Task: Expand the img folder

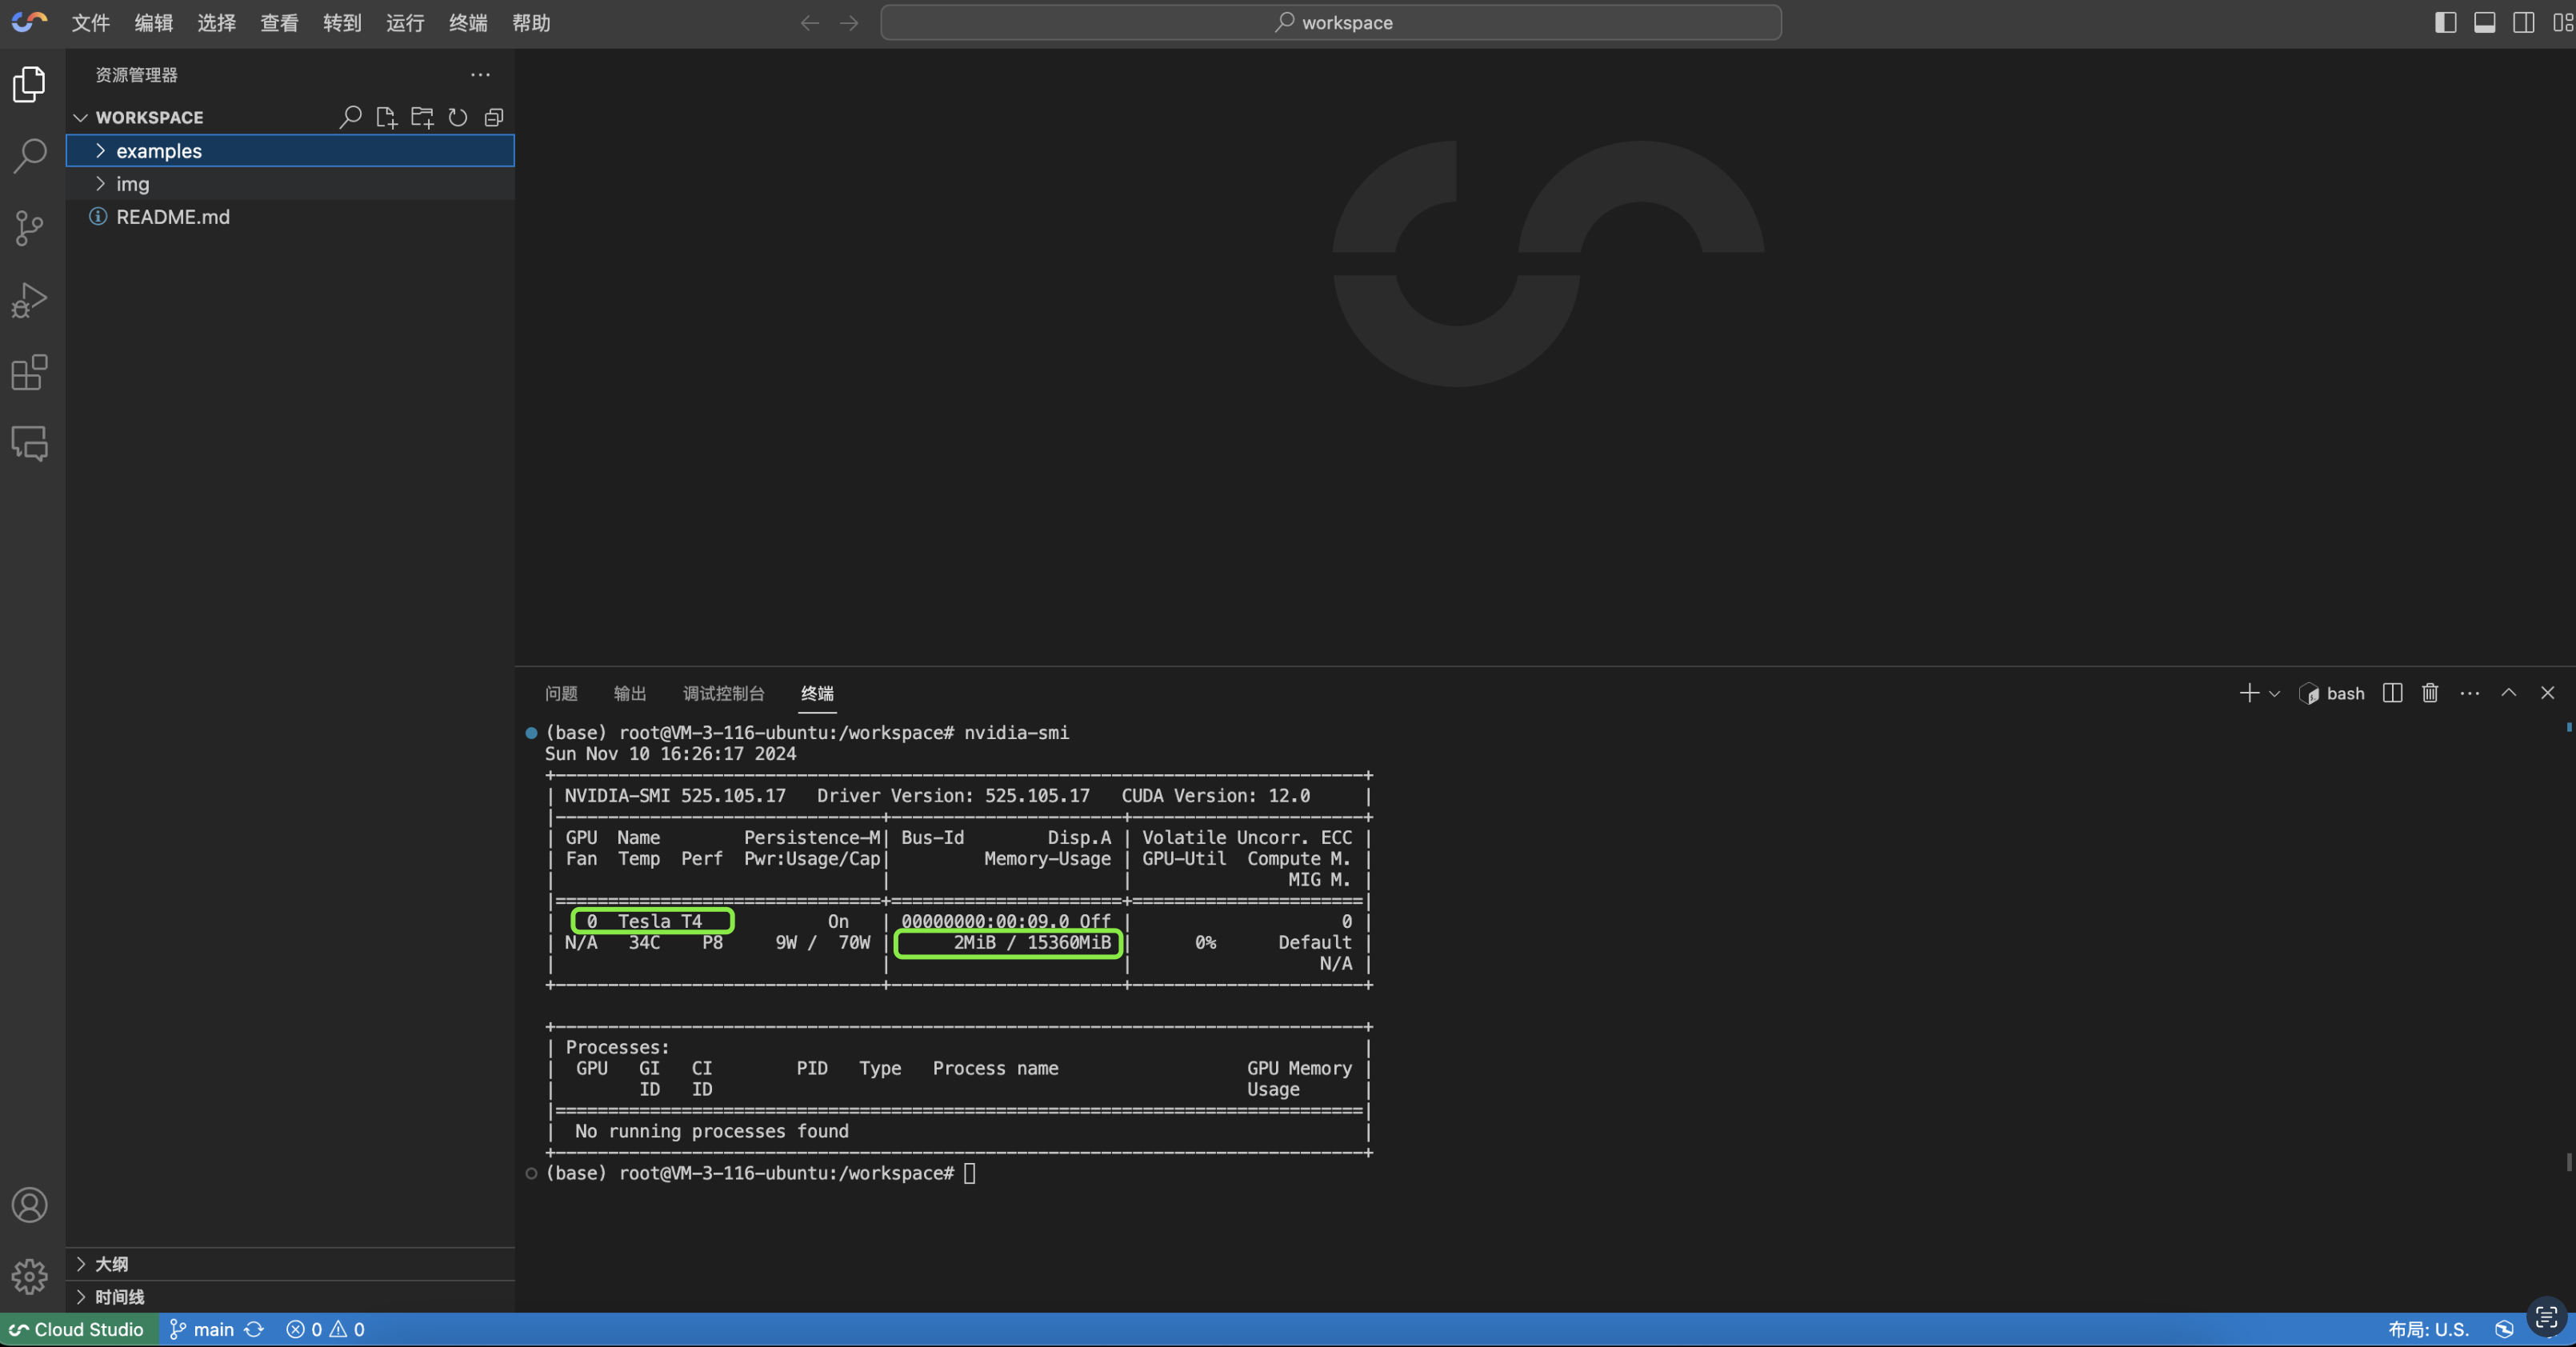Action: pyautogui.click(x=290, y=184)
